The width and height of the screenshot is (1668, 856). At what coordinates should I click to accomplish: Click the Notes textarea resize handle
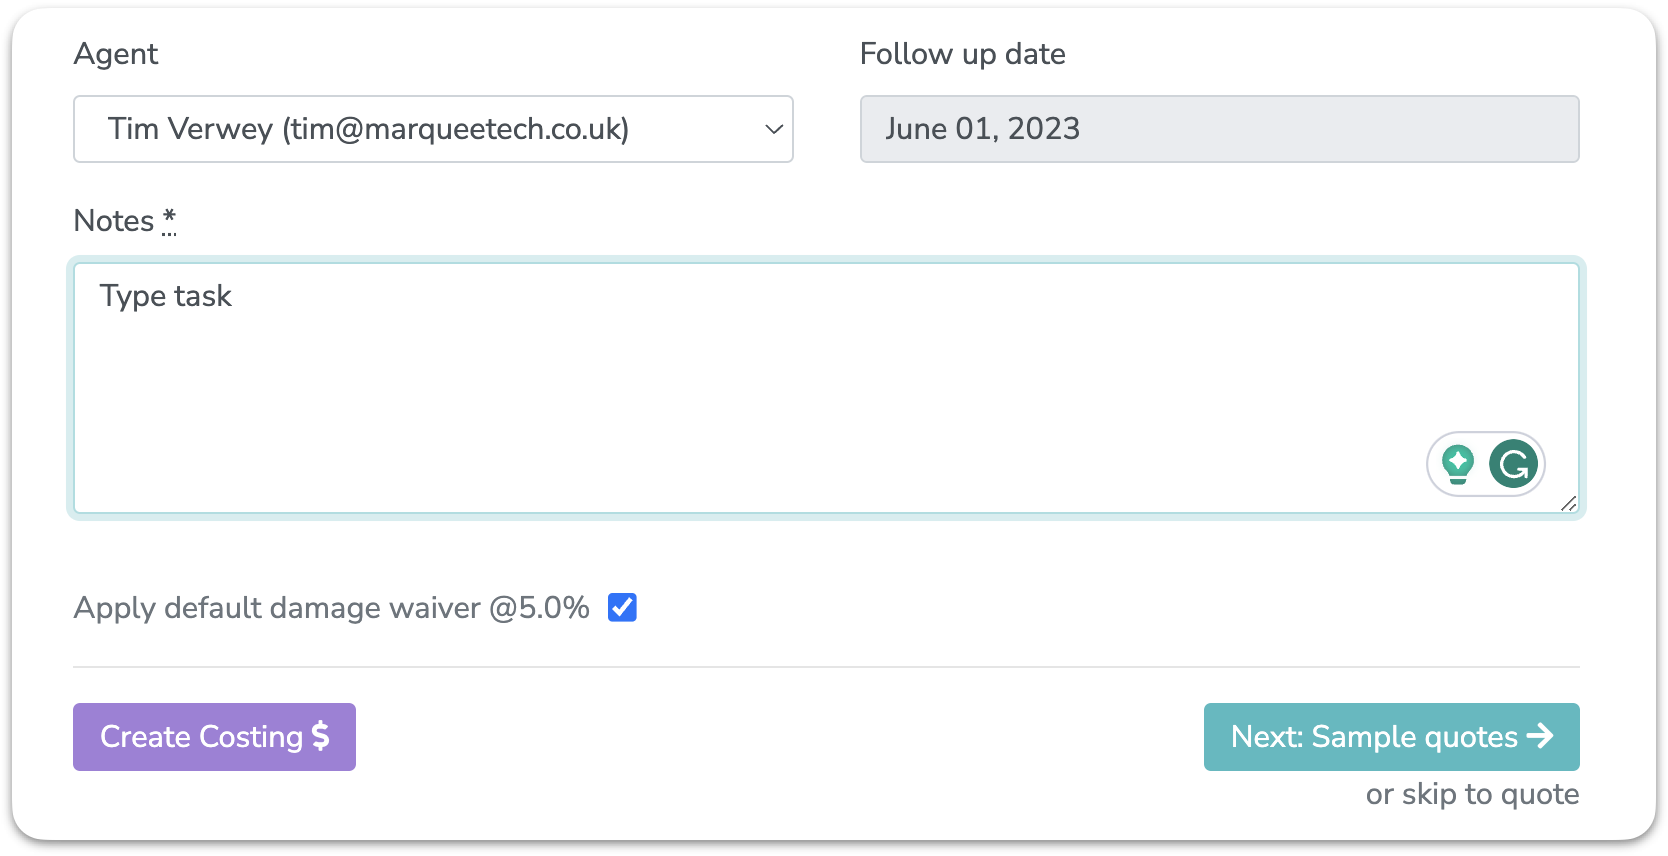pyautogui.click(x=1568, y=504)
